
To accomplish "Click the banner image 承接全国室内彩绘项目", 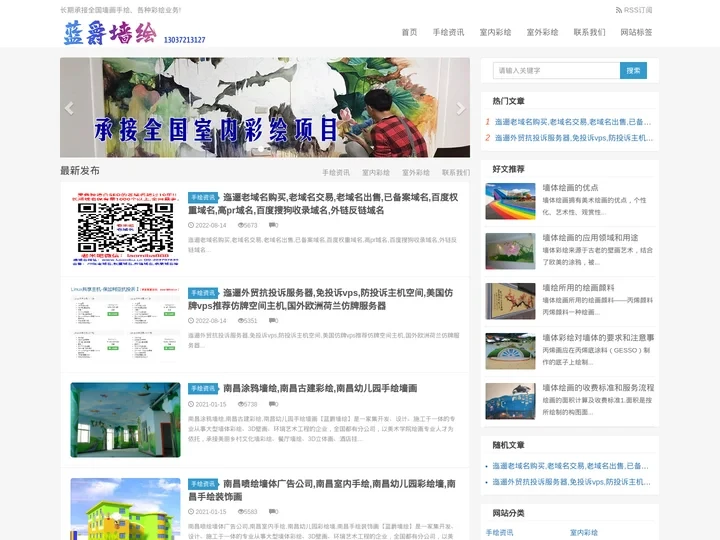I will point(265,107).
